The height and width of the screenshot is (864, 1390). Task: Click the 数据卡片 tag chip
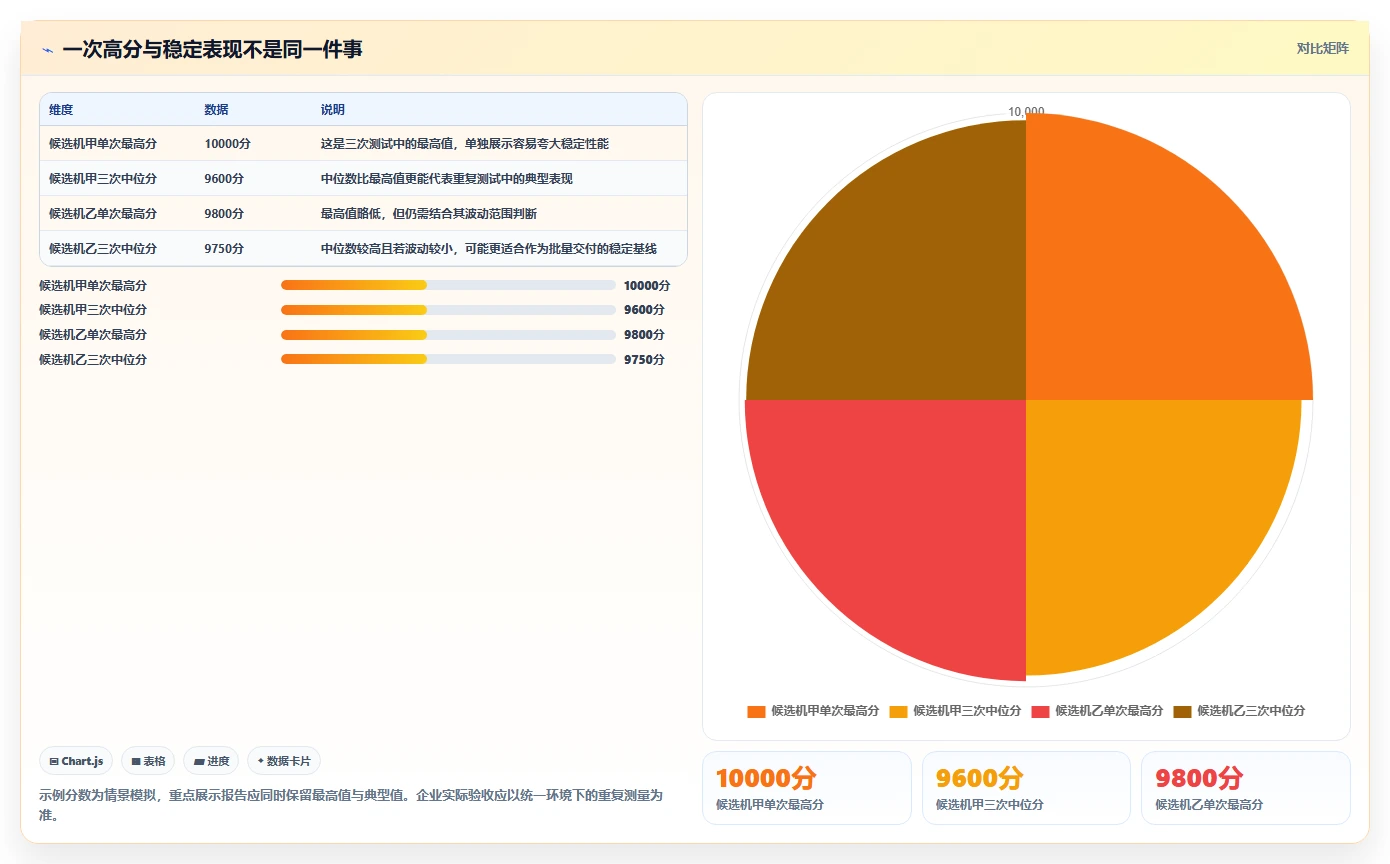click(x=284, y=761)
